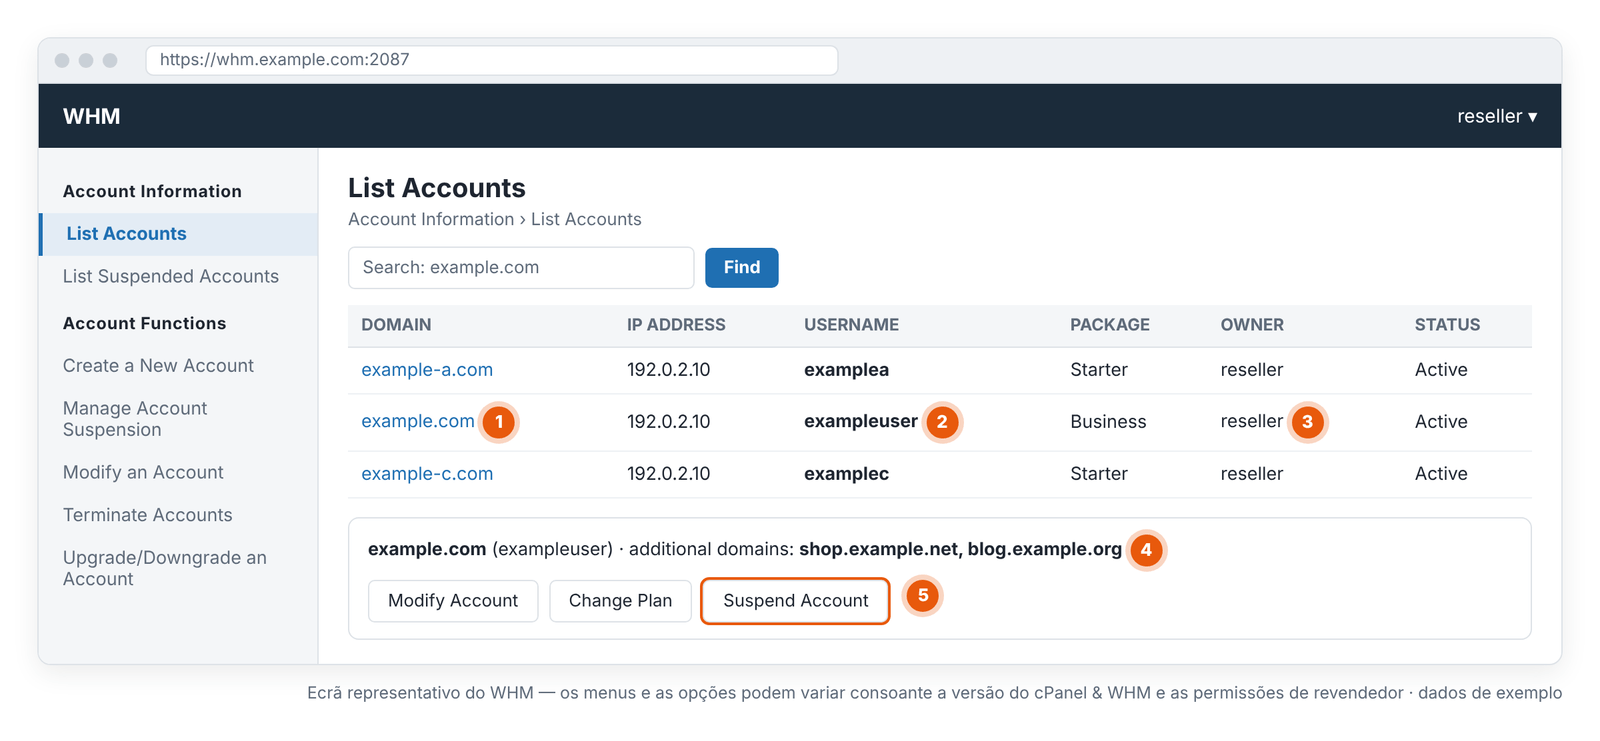Open Modify an Account in sidebar
Viewport: 1600px width, 741px height.
click(x=143, y=473)
